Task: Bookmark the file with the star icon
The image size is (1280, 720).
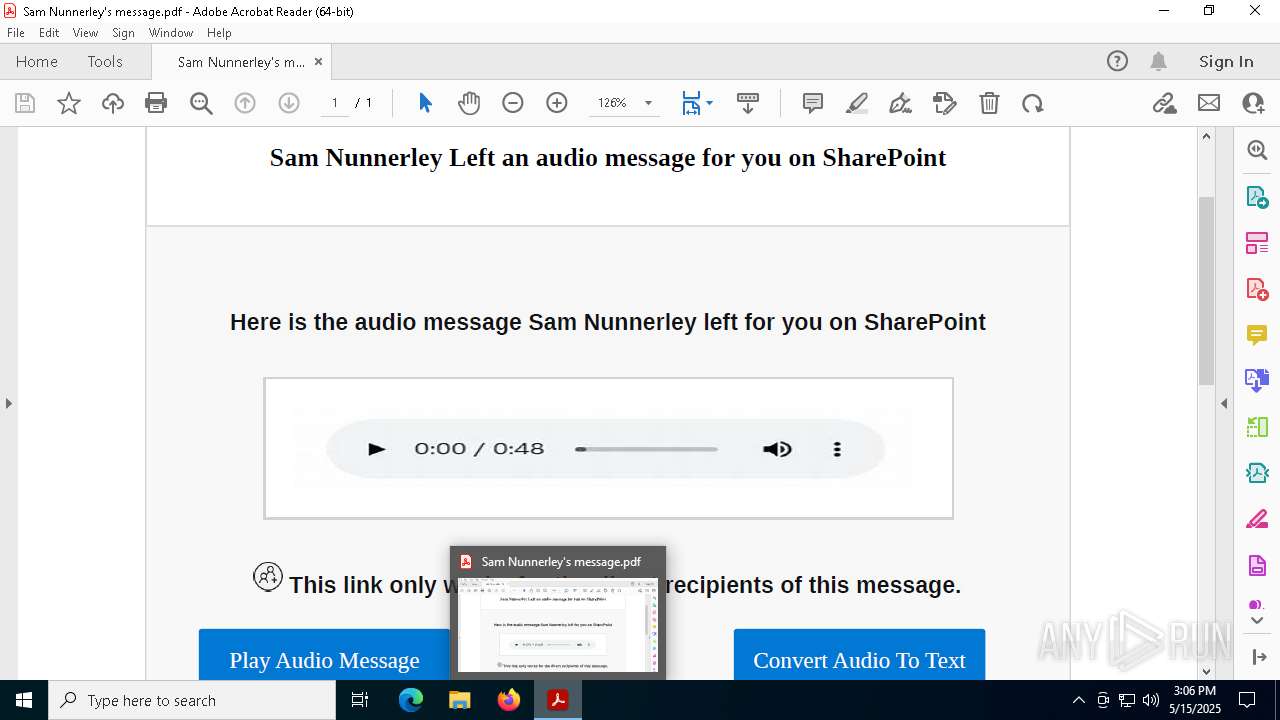Action: pos(69,103)
